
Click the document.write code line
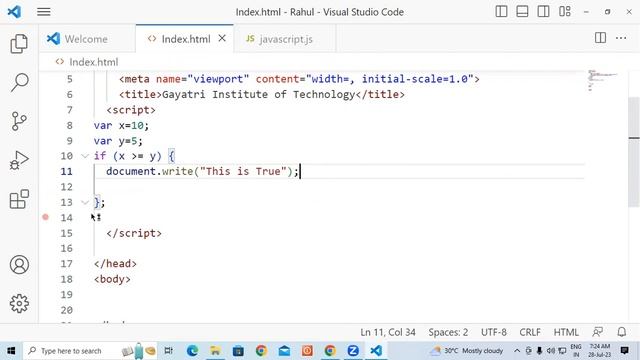coord(203,171)
